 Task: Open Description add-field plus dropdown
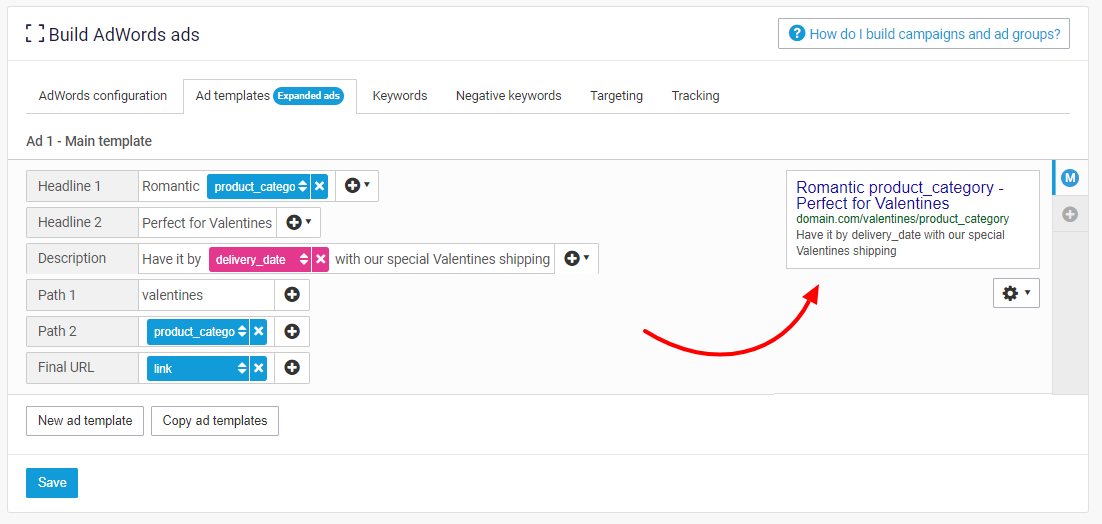click(576, 258)
